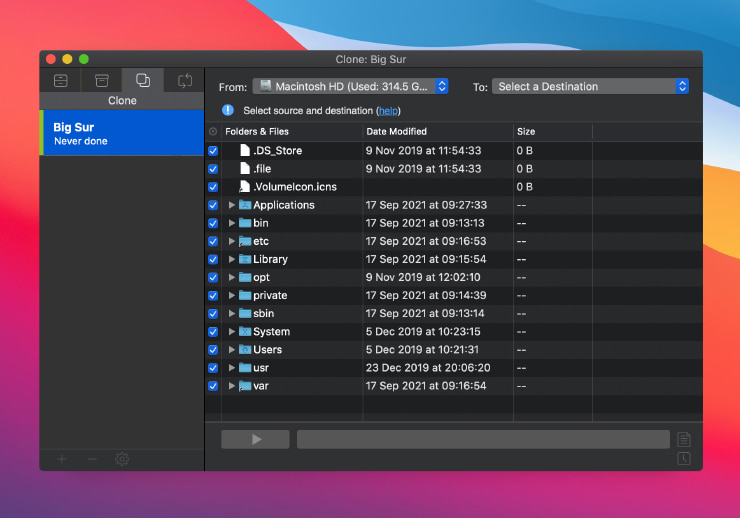740x518 pixels.
Task: Select the Big Sur clone task
Action: (122, 133)
